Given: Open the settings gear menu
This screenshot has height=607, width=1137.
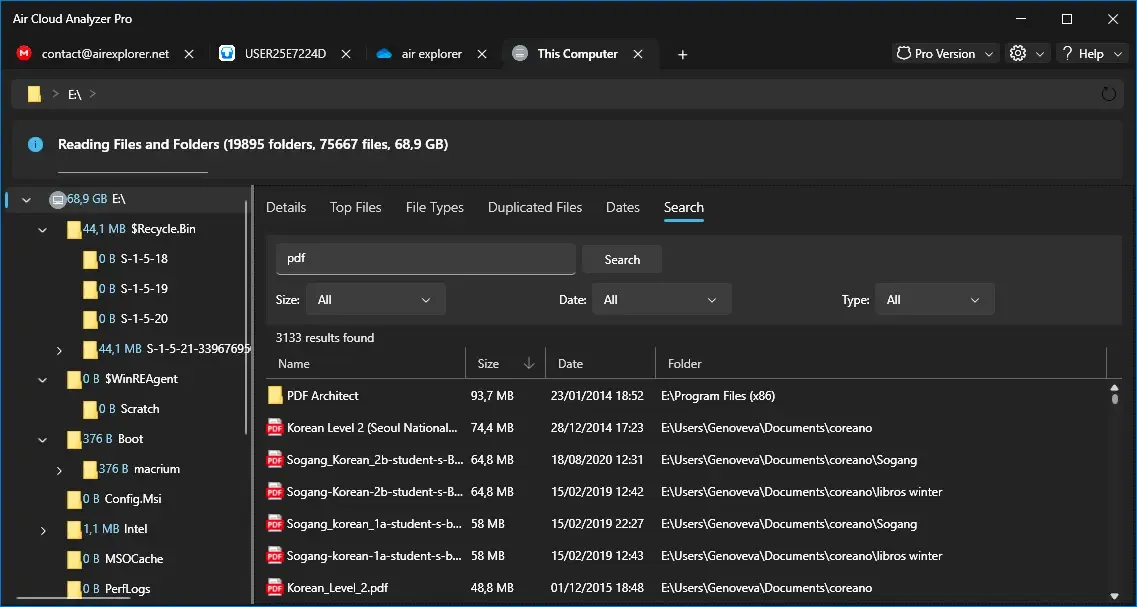Looking at the screenshot, I should coord(1027,54).
